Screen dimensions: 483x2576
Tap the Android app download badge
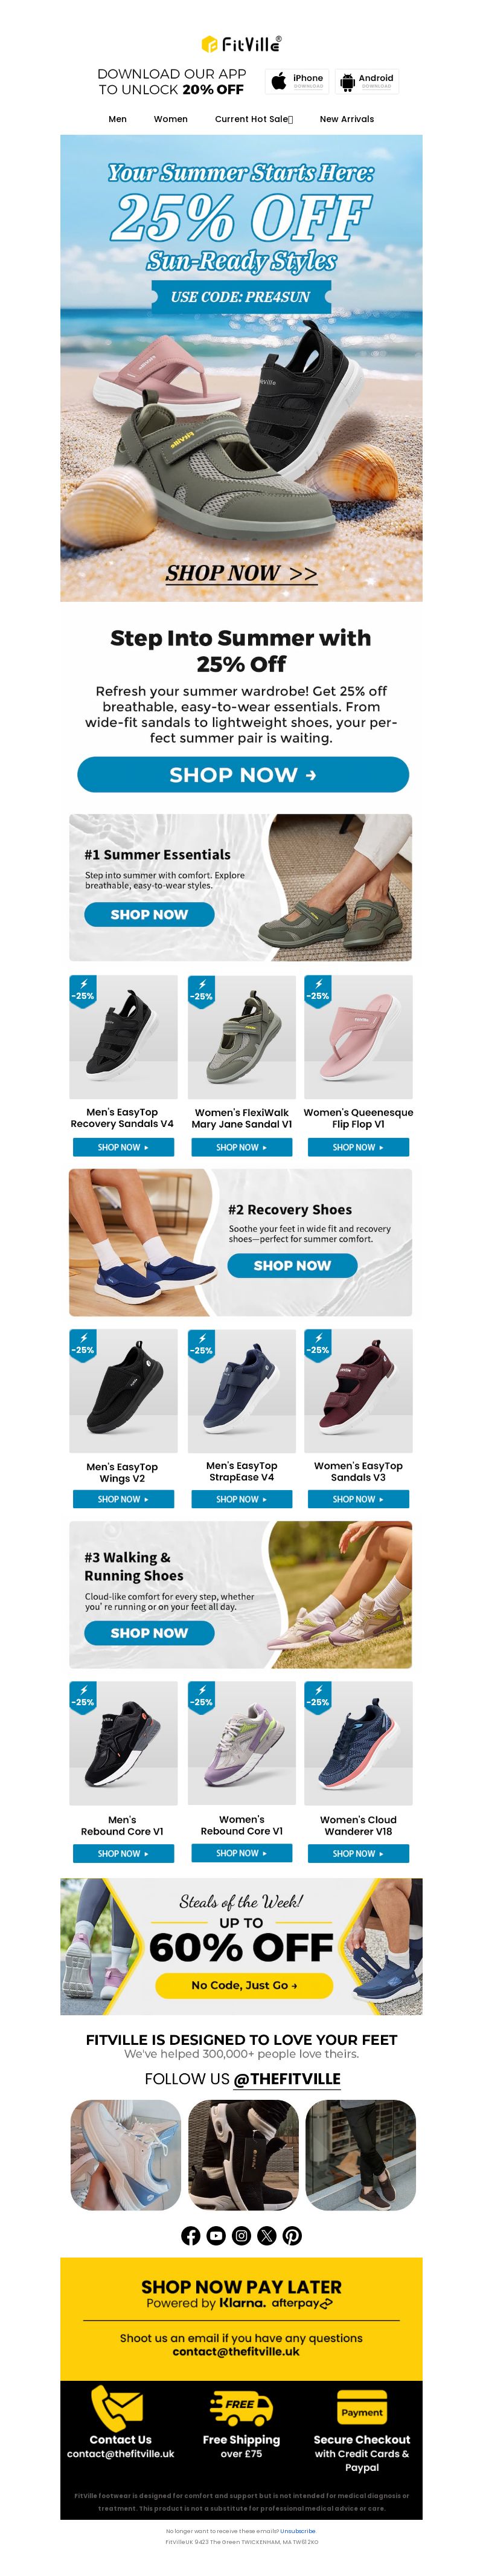[x=367, y=81]
